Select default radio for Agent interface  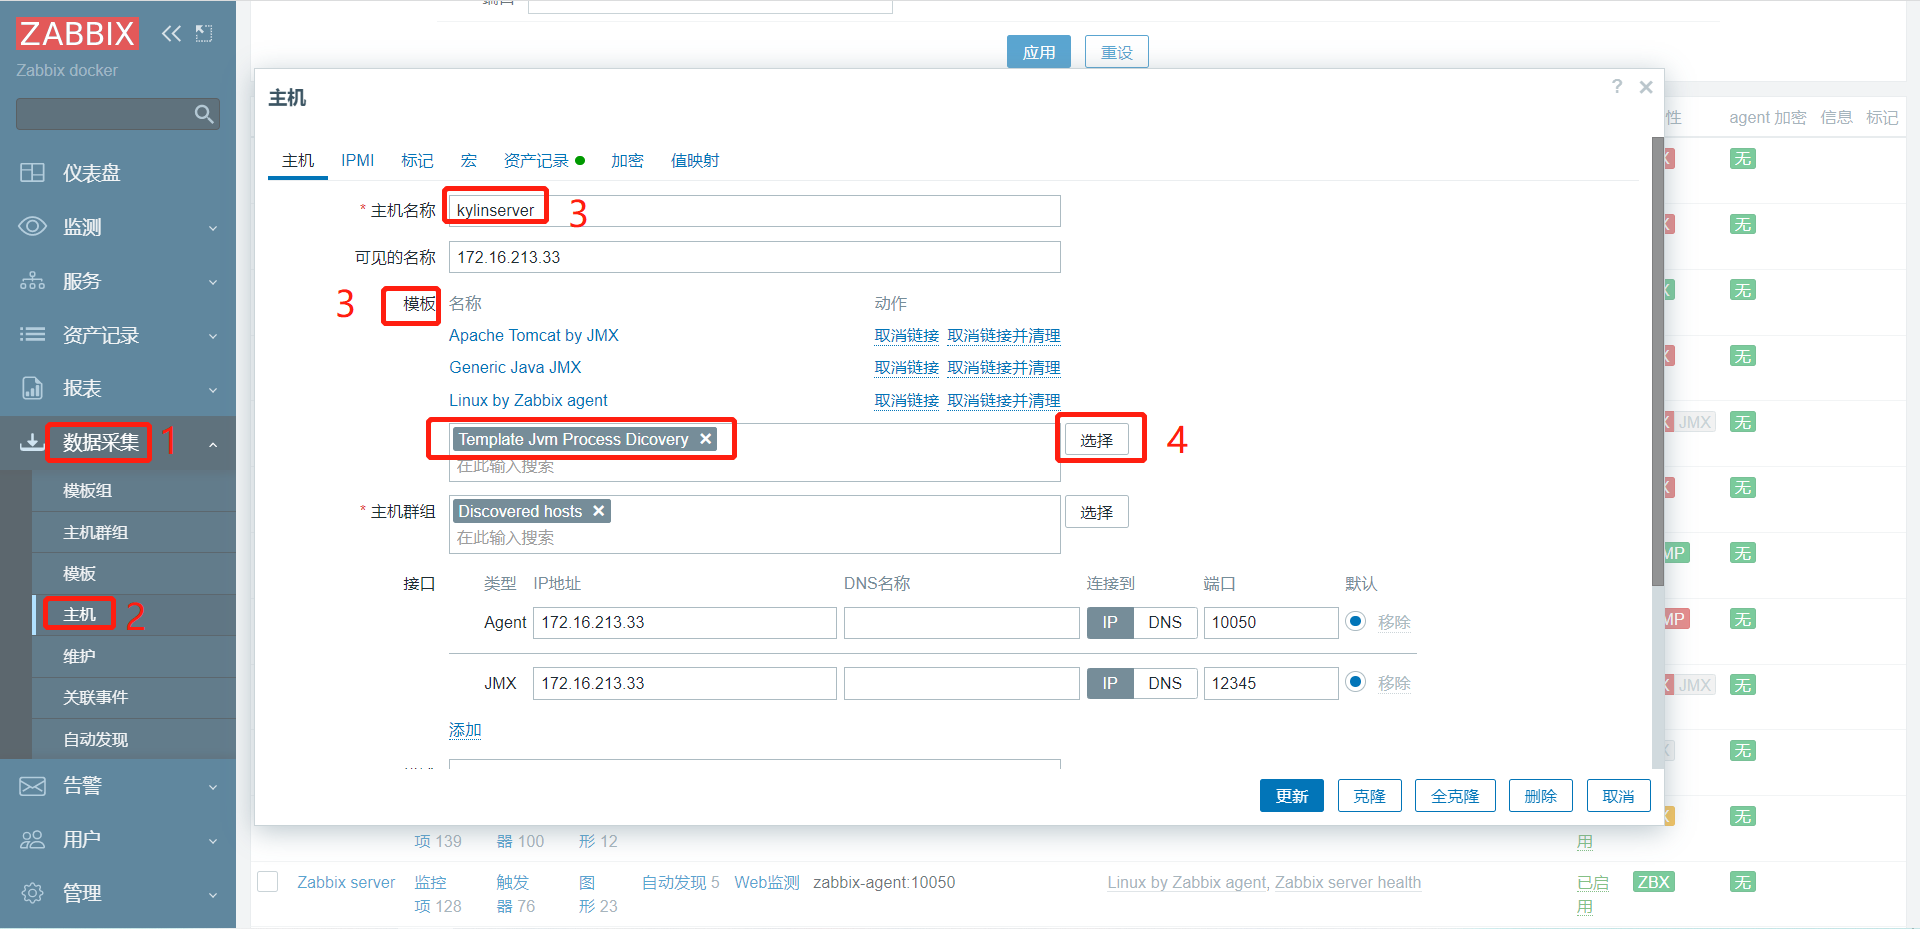click(x=1355, y=622)
